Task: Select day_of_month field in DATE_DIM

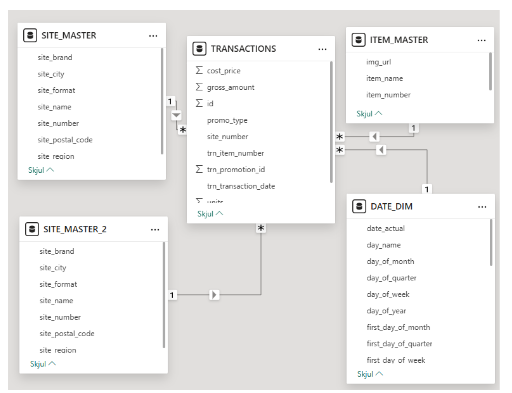Action: click(x=390, y=261)
